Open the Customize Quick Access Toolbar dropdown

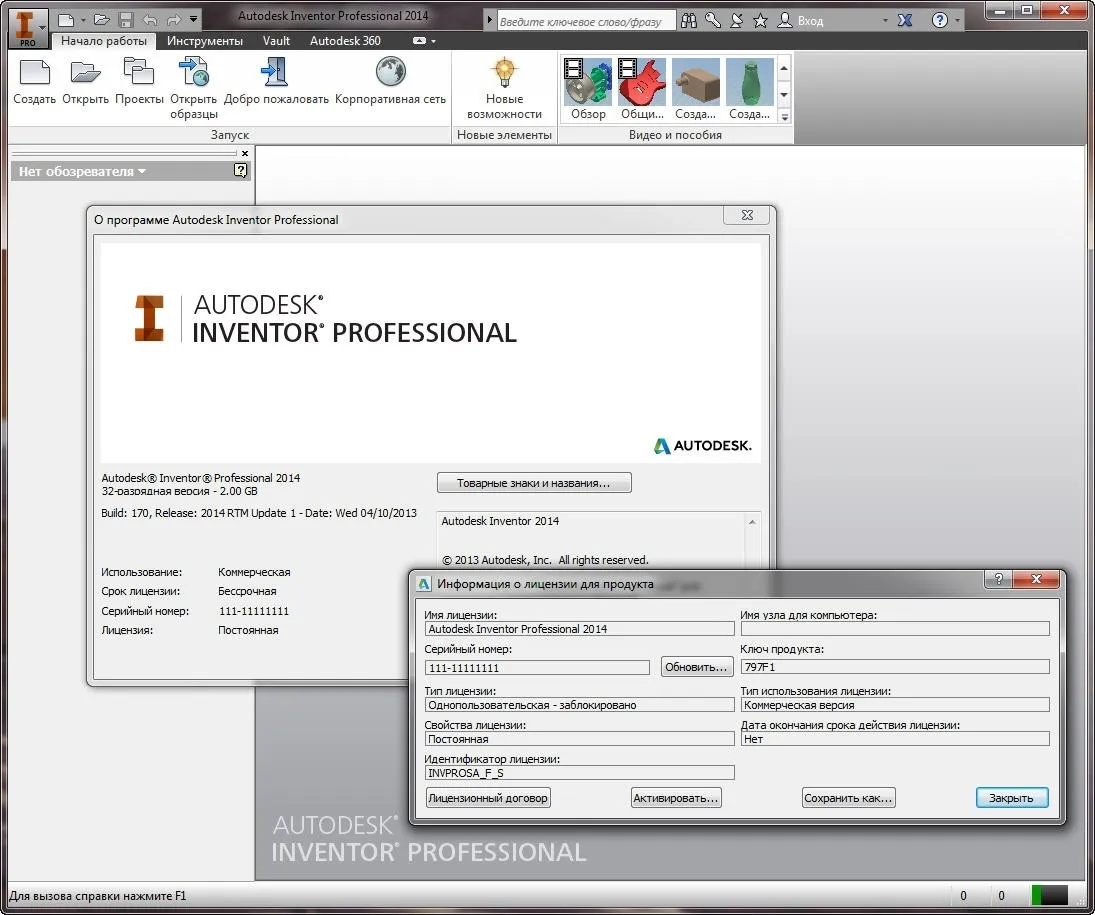[x=193, y=20]
